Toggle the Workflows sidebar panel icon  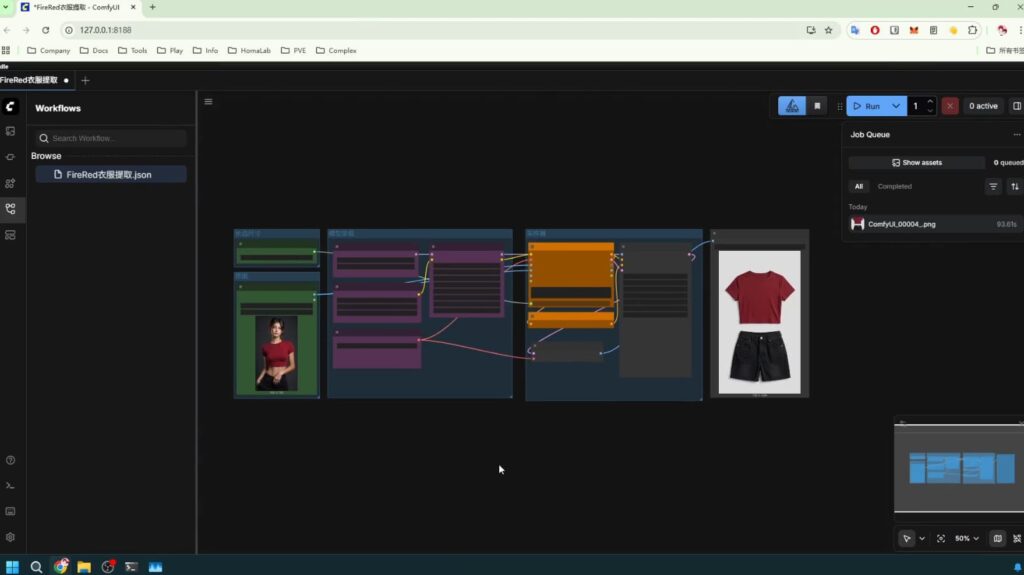coord(10,209)
